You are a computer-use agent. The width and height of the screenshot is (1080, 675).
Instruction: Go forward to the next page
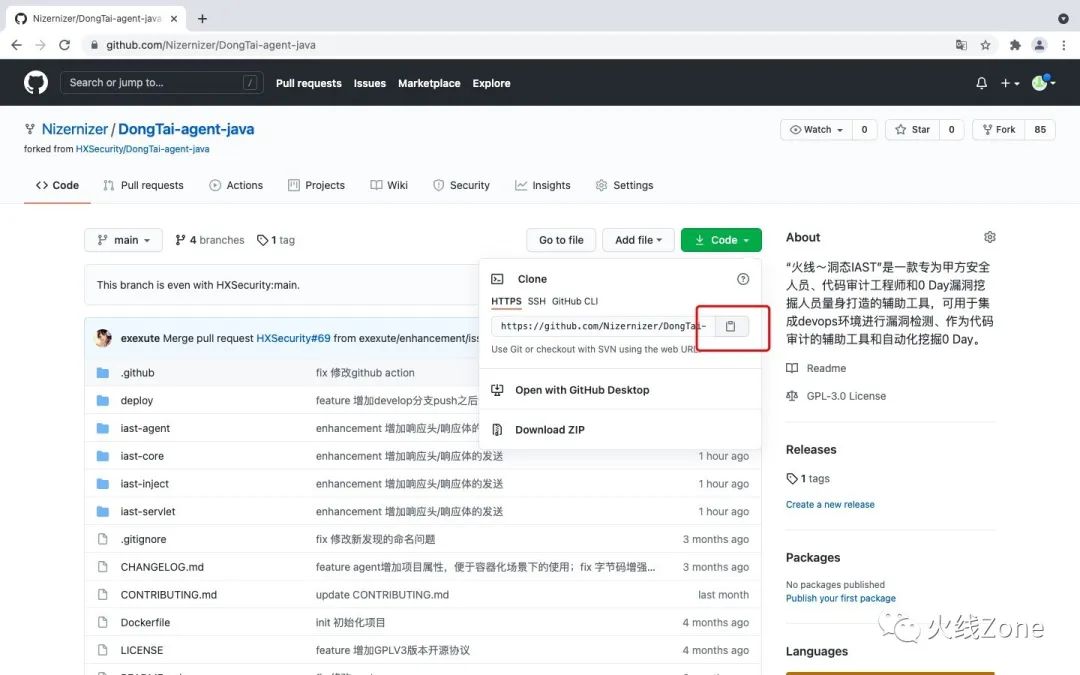[40, 45]
